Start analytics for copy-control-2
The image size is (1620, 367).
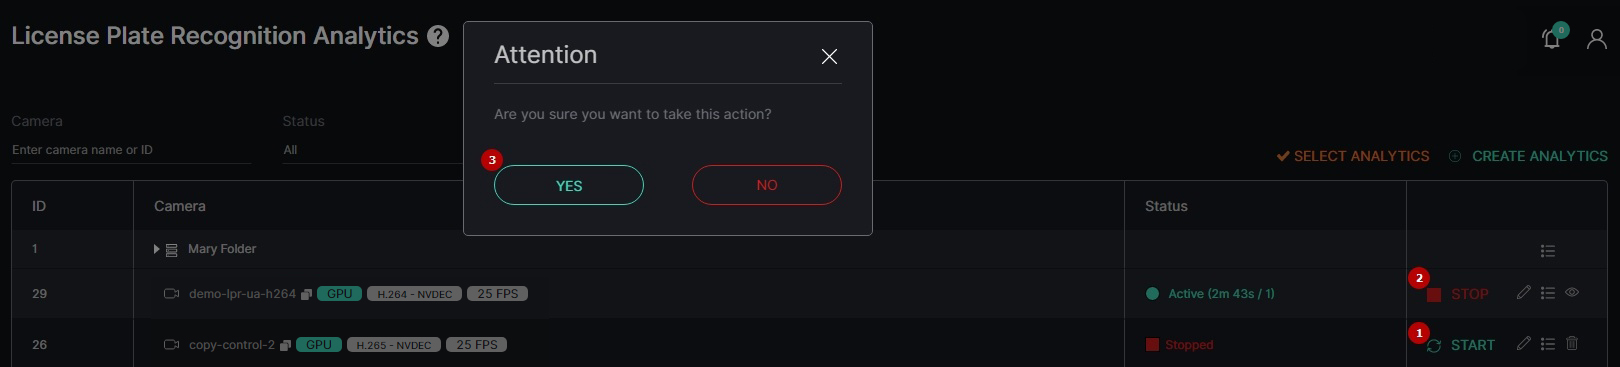(x=1461, y=345)
